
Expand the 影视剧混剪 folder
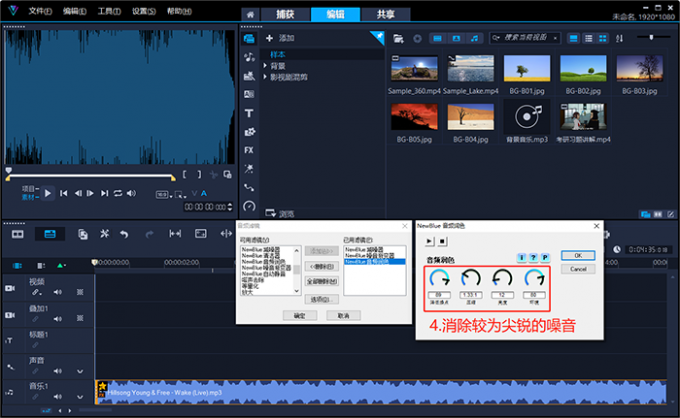(265, 76)
